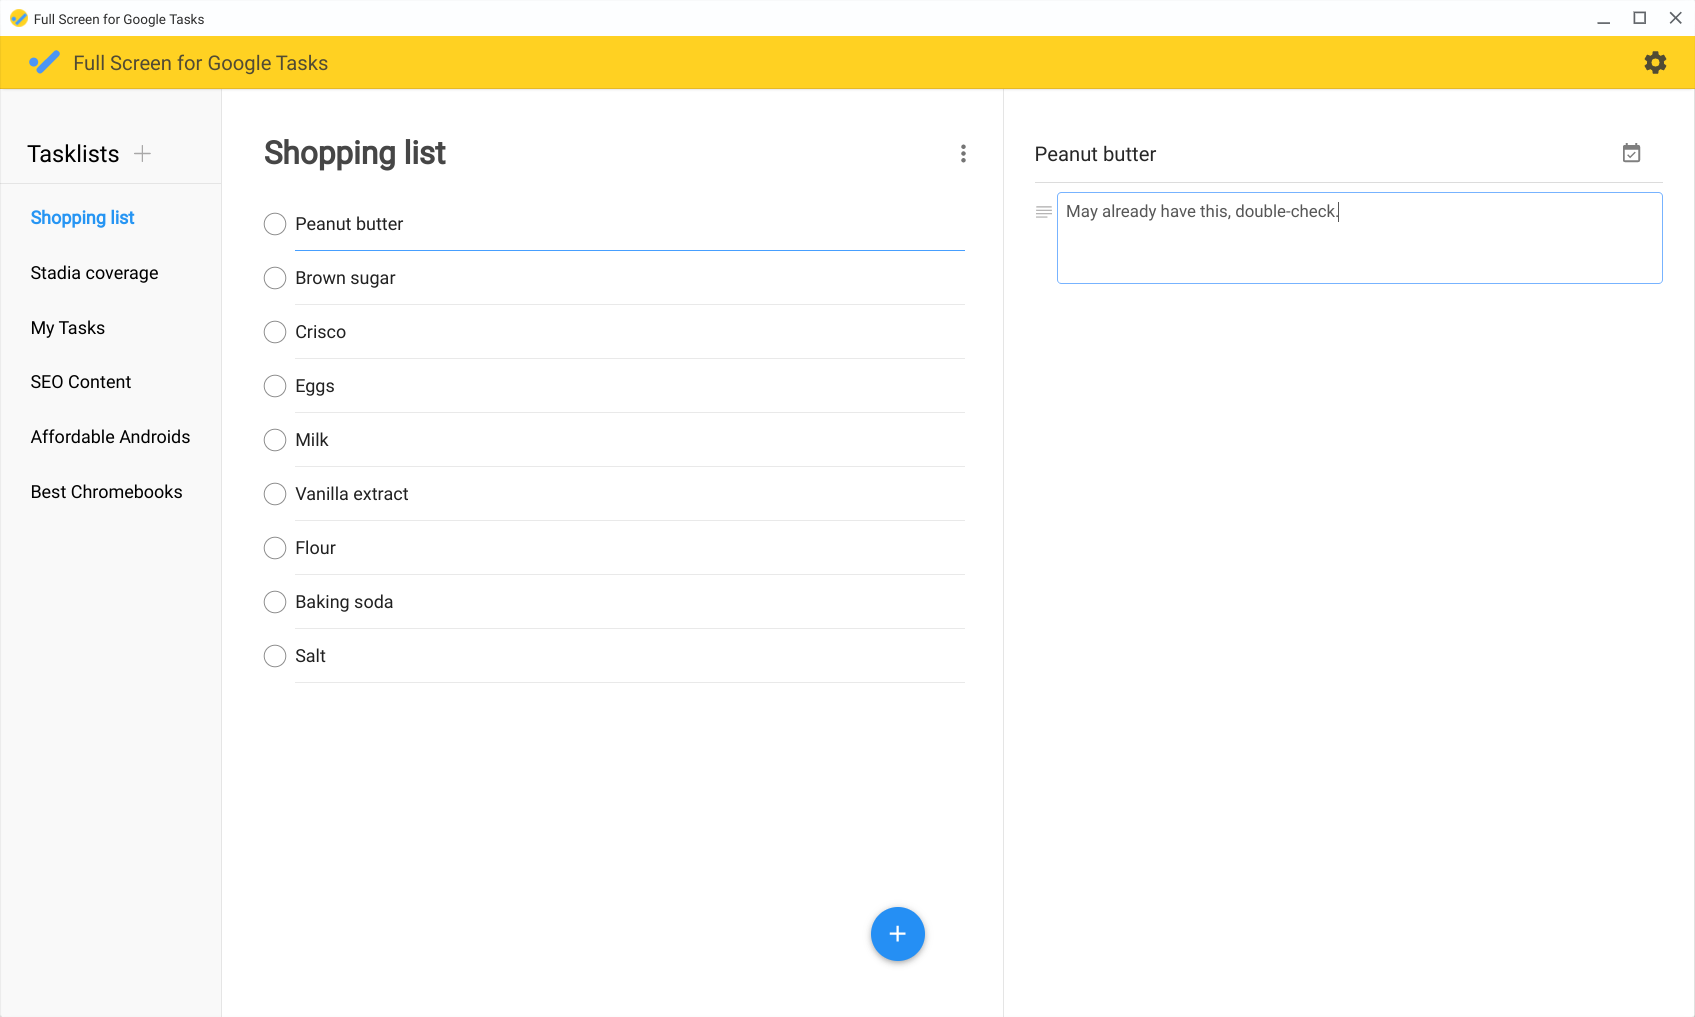
Task: Mark Peanut butter as complete
Action: click(x=275, y=224)
